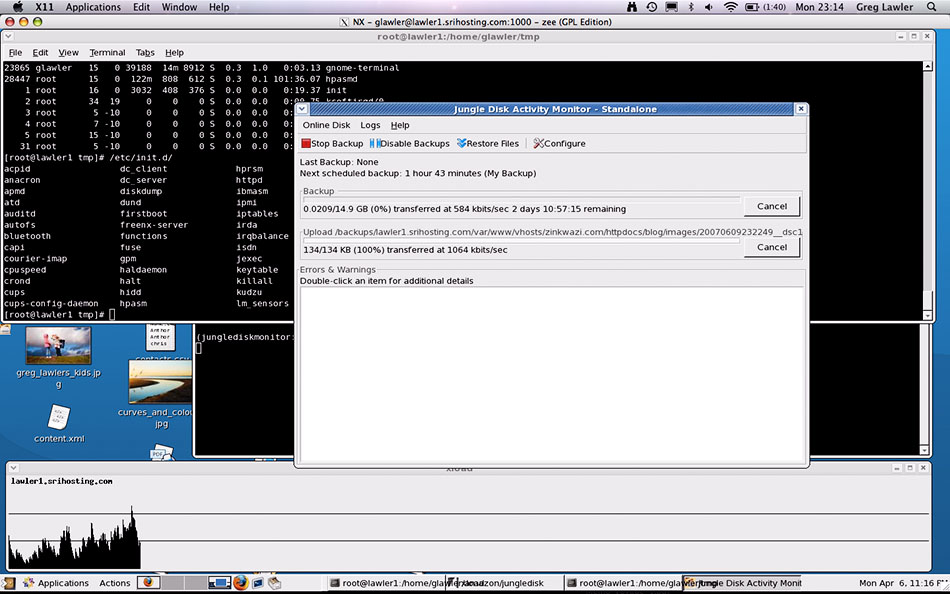This screenshot has width=950, height=594.
Task: Click the Upload progress bar
Action: [x=521, y=240]
